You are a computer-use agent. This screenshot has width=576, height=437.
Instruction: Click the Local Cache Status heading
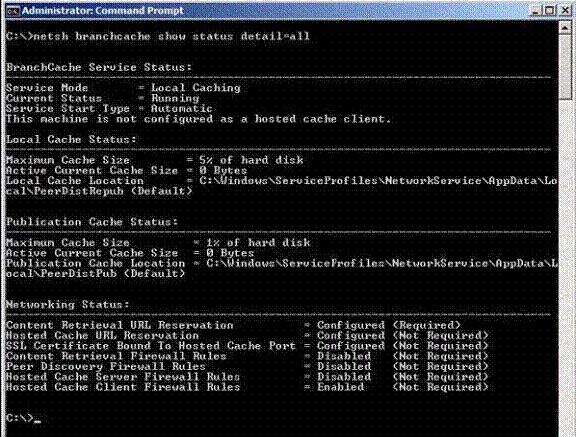tap(71, 139)
